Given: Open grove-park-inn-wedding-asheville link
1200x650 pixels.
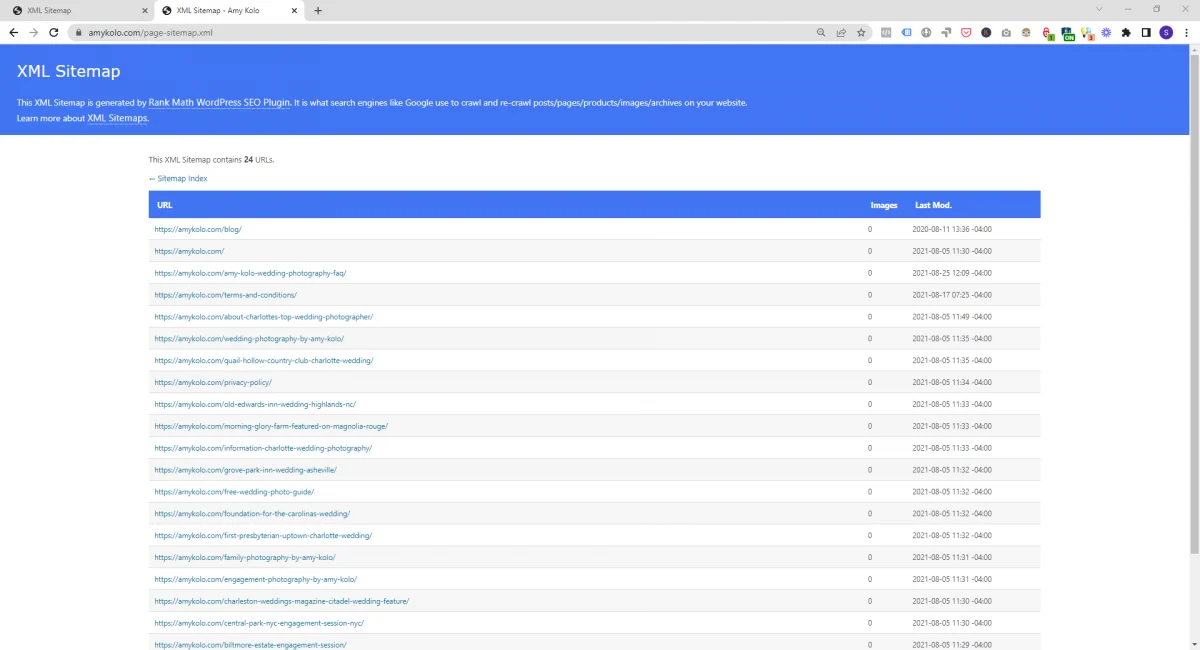Looking at the screenshot, I should 245,470.
